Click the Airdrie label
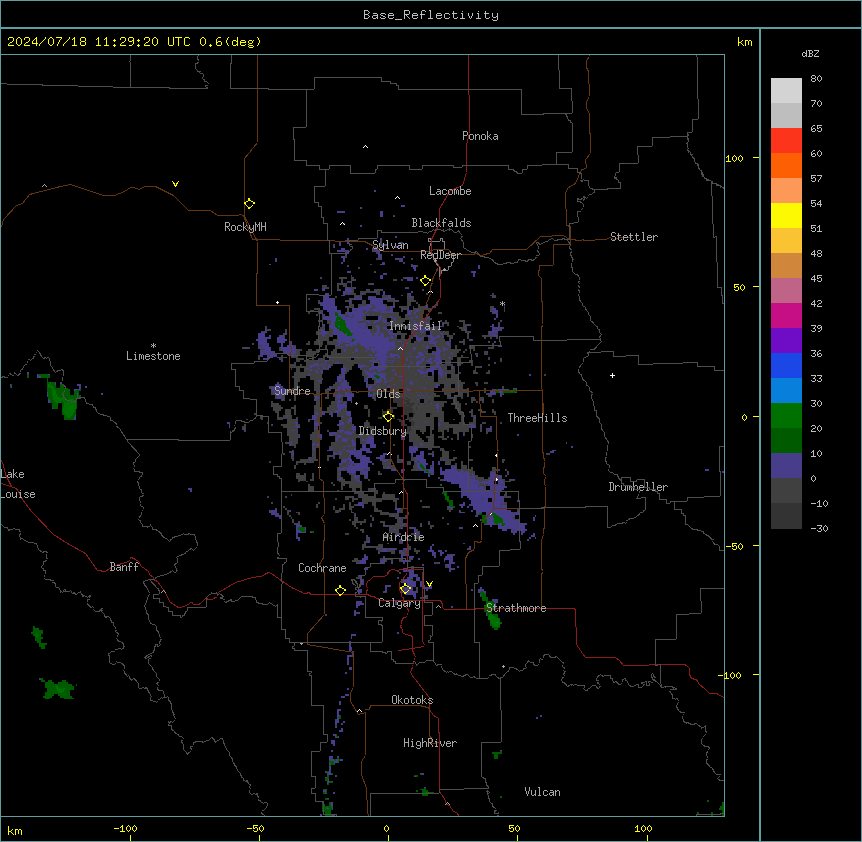862x842 pixels. click(404, 537)
